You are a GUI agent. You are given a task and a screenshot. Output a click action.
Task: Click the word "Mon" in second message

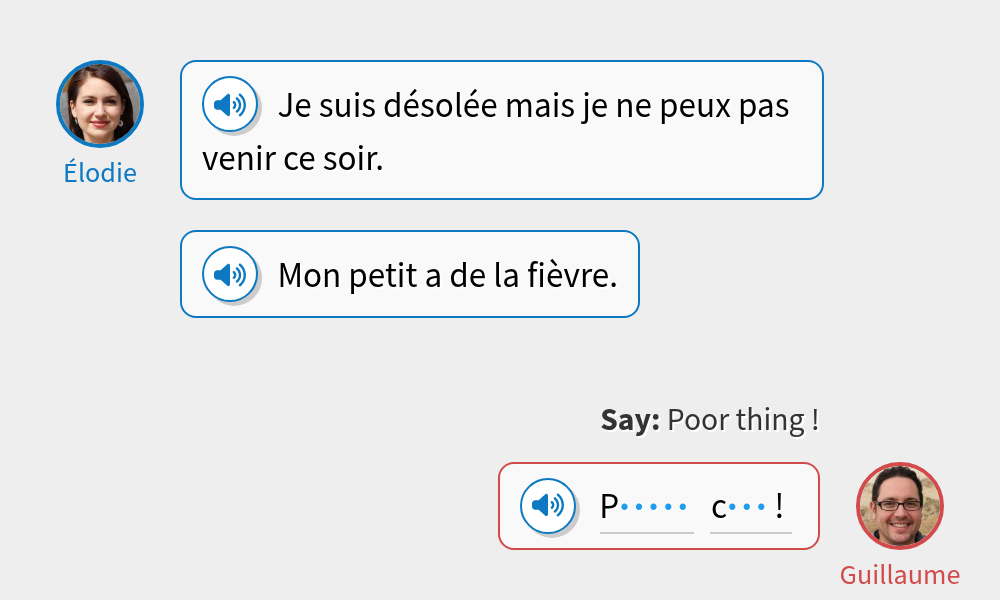(x=310, y=276)
